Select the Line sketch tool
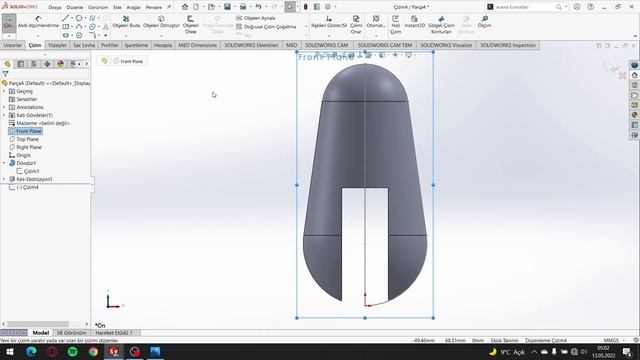The height and width of the screenshot is (360, 640). pos(65,18)
